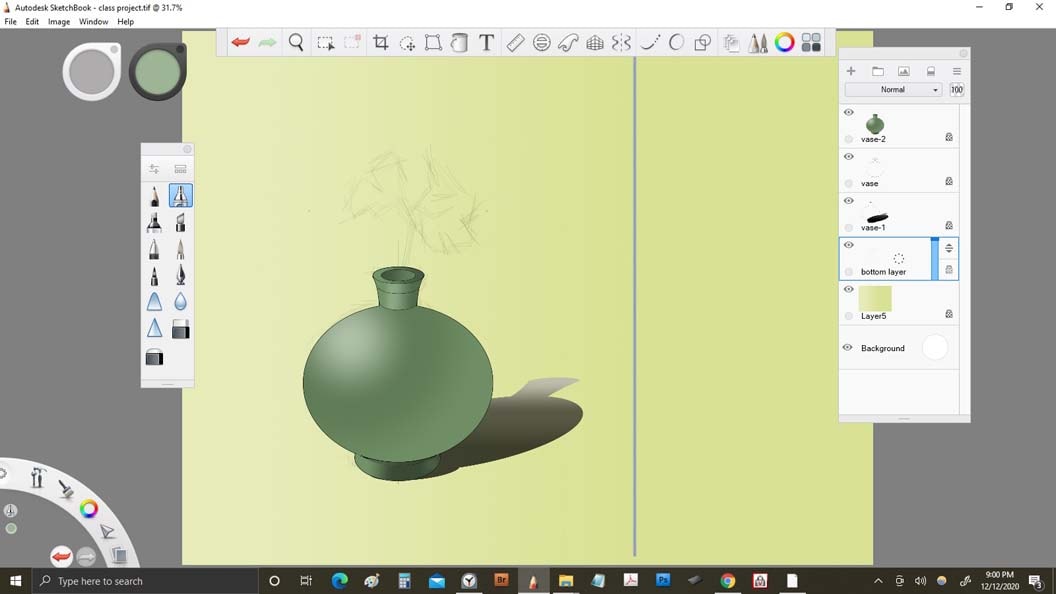Click the green Redo arrow in top toolbar
This screenshot has width=1056, height=594.
pos(267,42)
